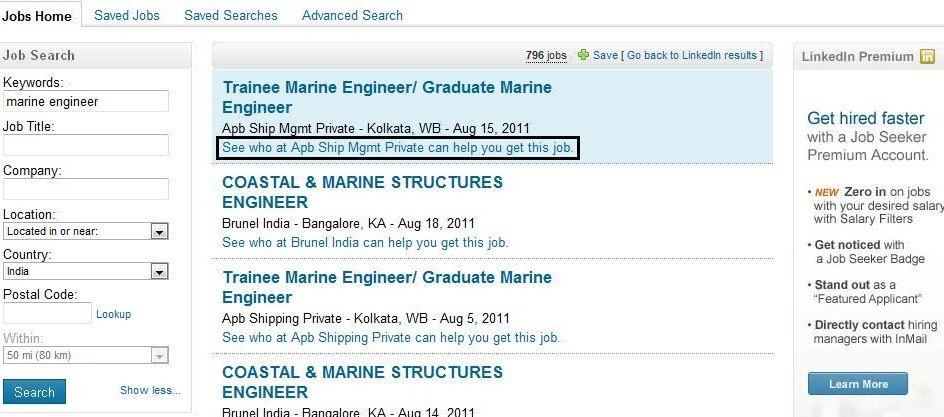
Task: Select the Jobs Home tab
Action: (36, 15)
